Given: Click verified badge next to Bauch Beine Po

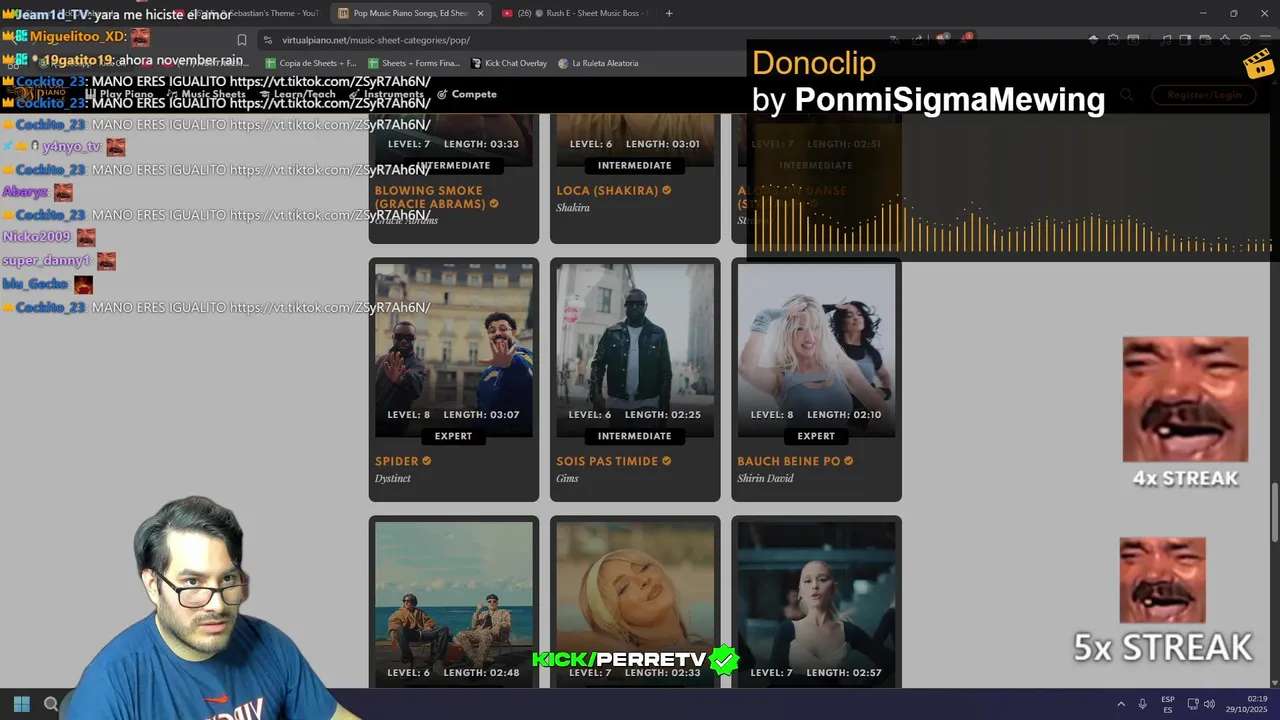Looking at the screenshot, I should 849,461.
